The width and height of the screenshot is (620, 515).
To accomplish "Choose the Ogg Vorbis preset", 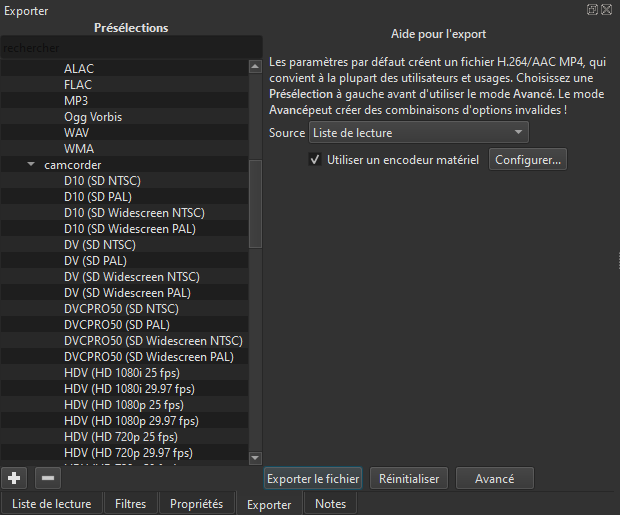I will point(125,117).
